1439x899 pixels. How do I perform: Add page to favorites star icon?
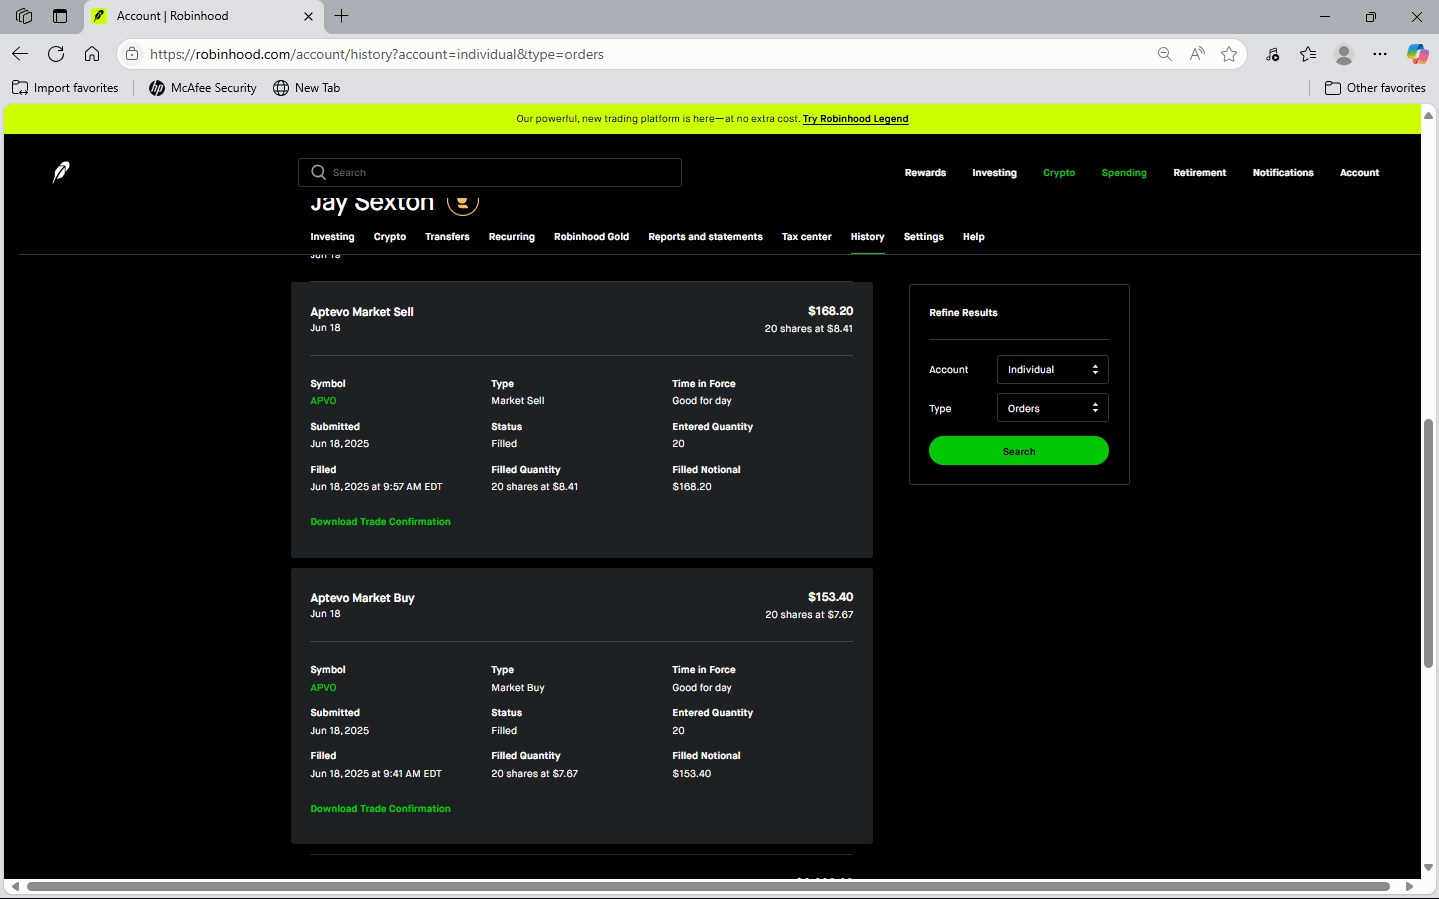point(1229,54)
